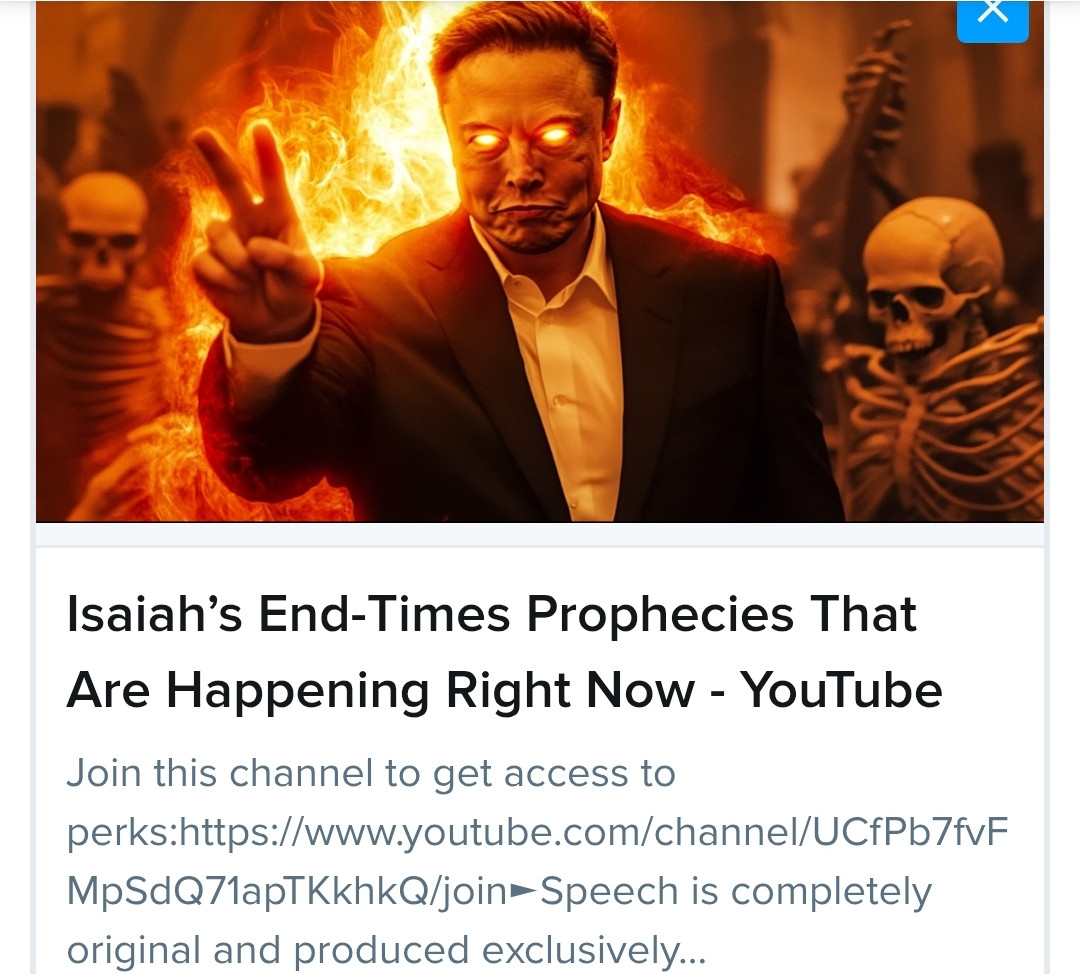This screenshot has height=974, width=1080.
Task: Click the ► arrow symbol in the description
Action: point(523,891)
